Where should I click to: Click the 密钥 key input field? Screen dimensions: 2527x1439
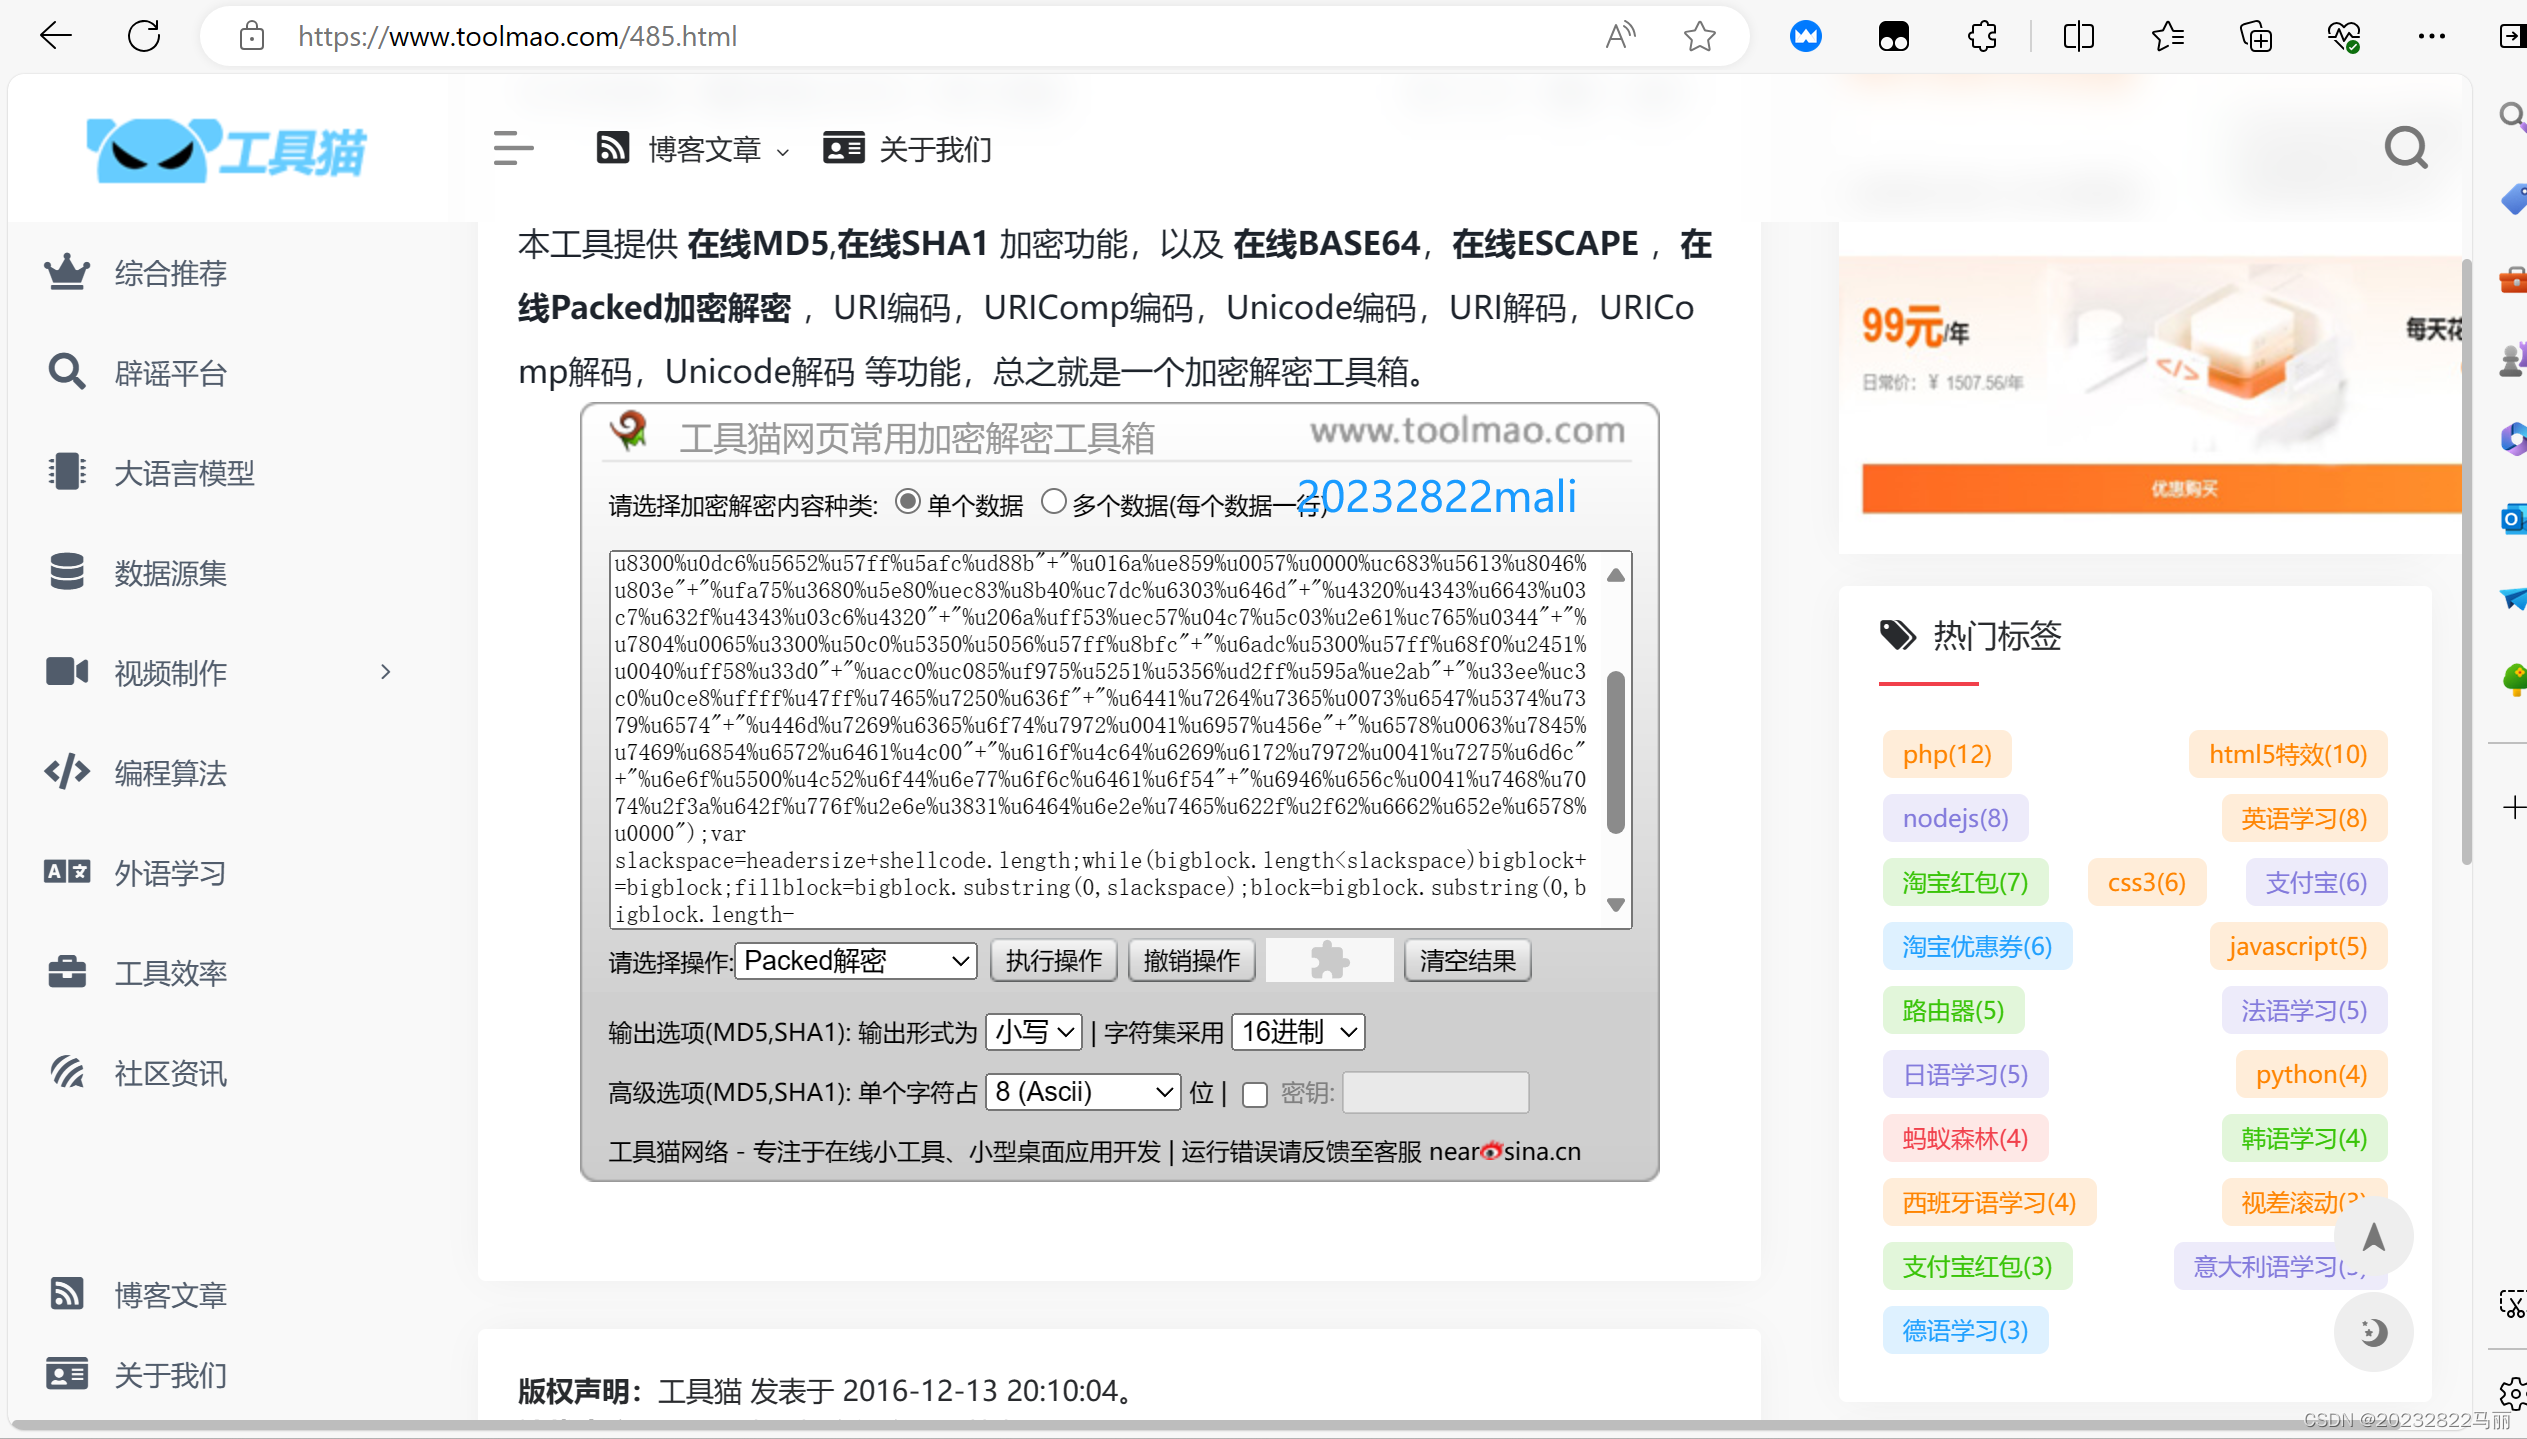click(1435, 1092)
